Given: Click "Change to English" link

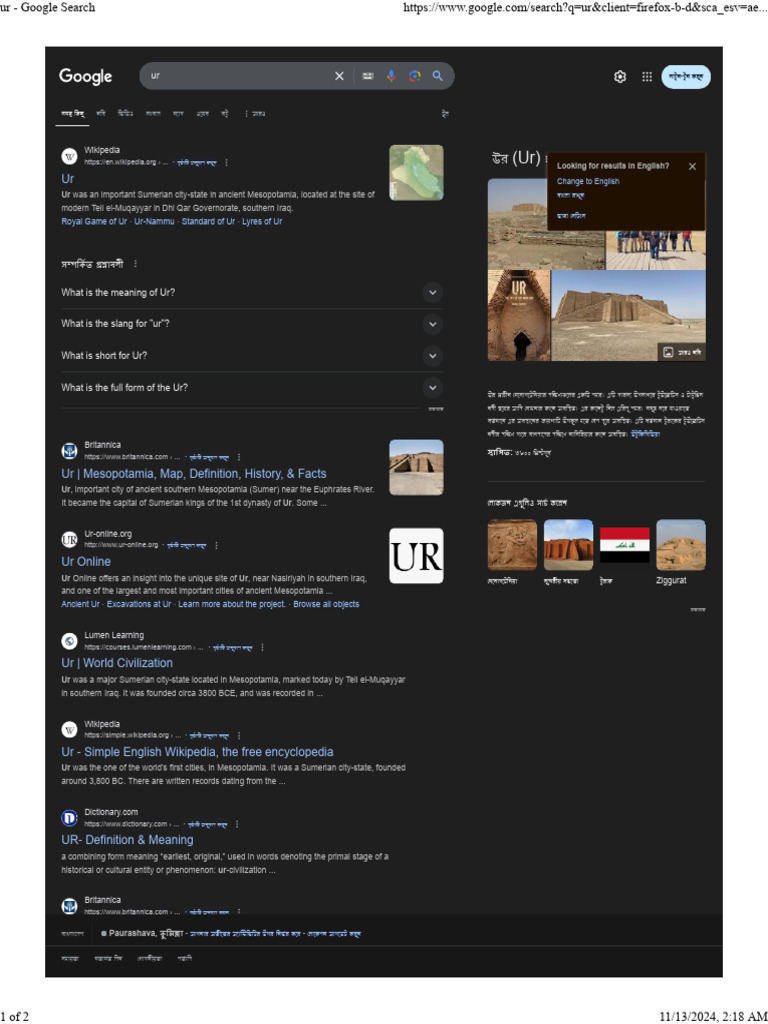Looking at the screenshot, I should (588, 182).
